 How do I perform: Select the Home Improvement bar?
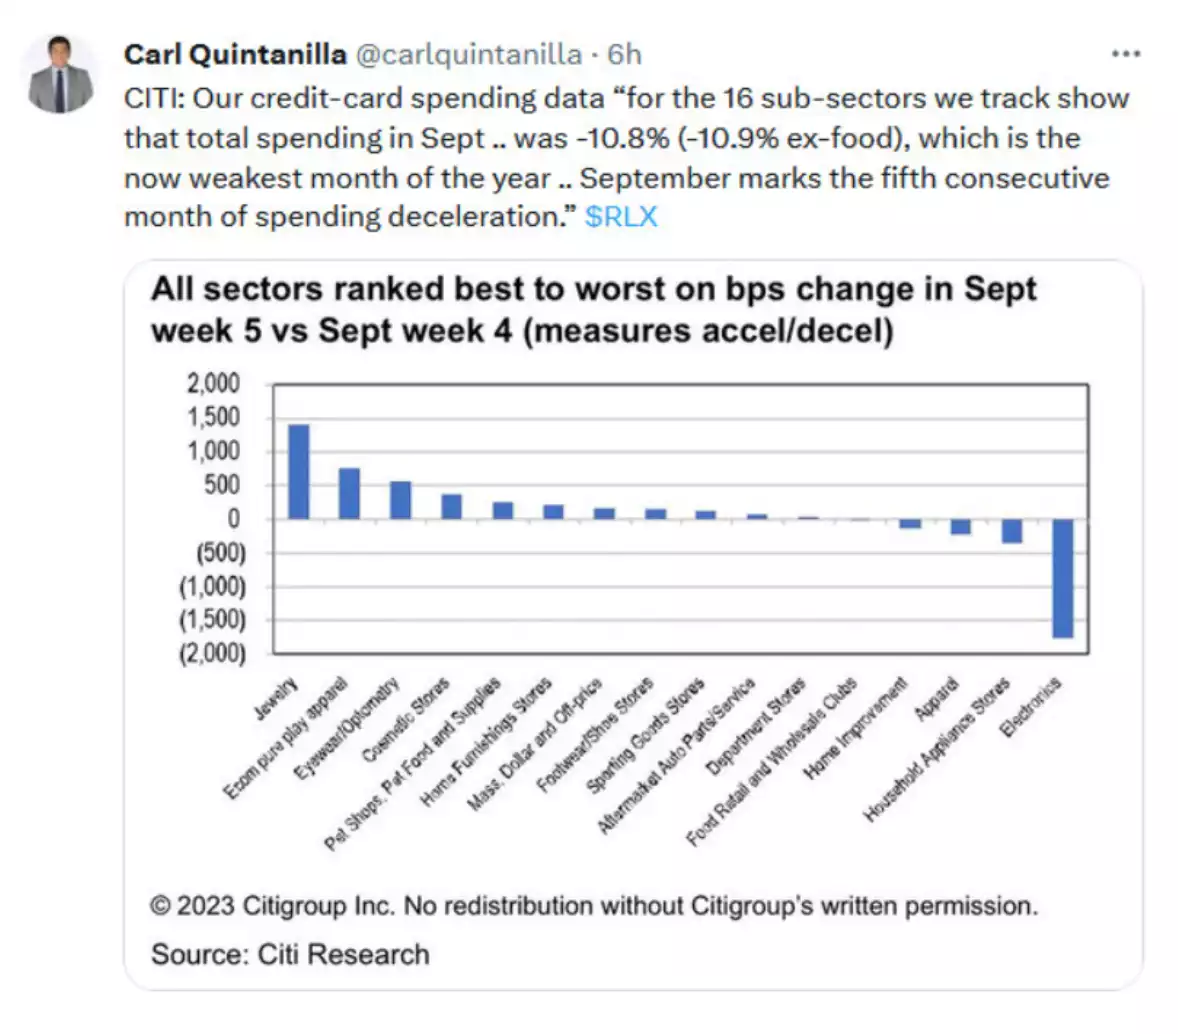point(910,523)
